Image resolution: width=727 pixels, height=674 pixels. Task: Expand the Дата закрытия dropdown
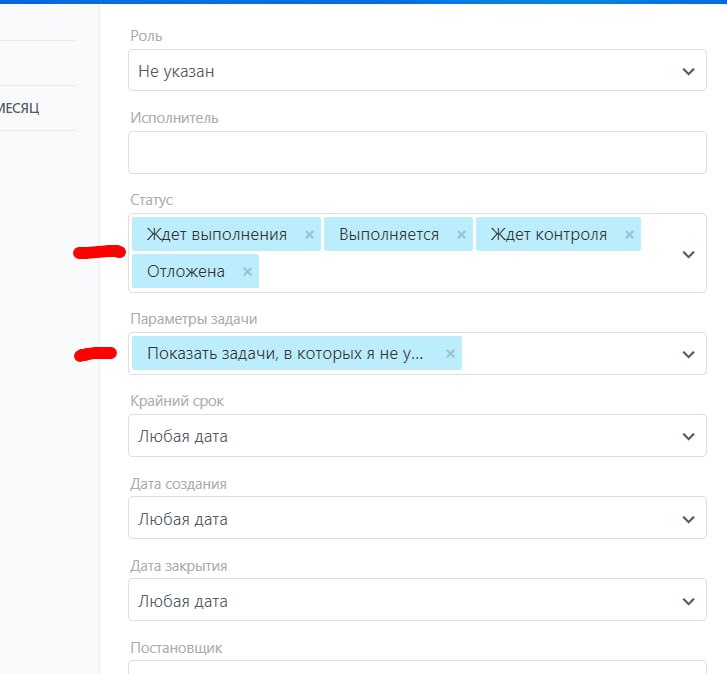[x=688, y=601]
